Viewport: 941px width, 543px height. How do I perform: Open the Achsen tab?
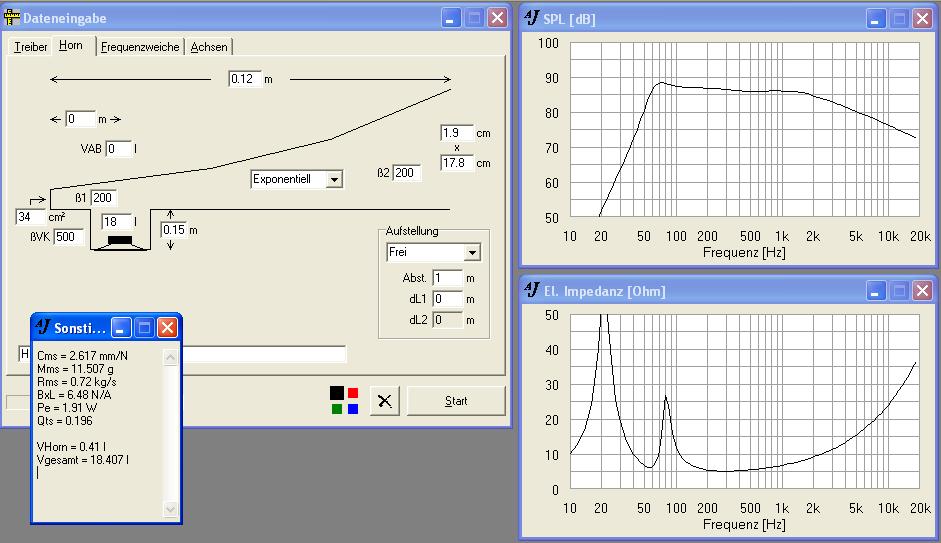click(209, 47)
